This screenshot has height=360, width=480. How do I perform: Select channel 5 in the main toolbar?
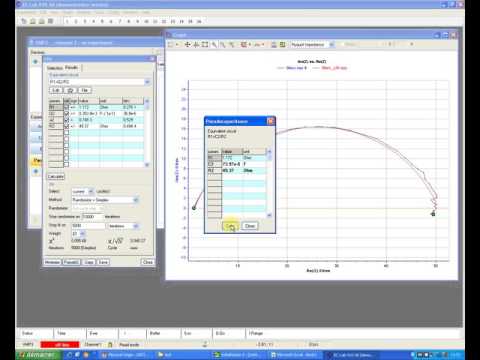[x=102, y=21]
